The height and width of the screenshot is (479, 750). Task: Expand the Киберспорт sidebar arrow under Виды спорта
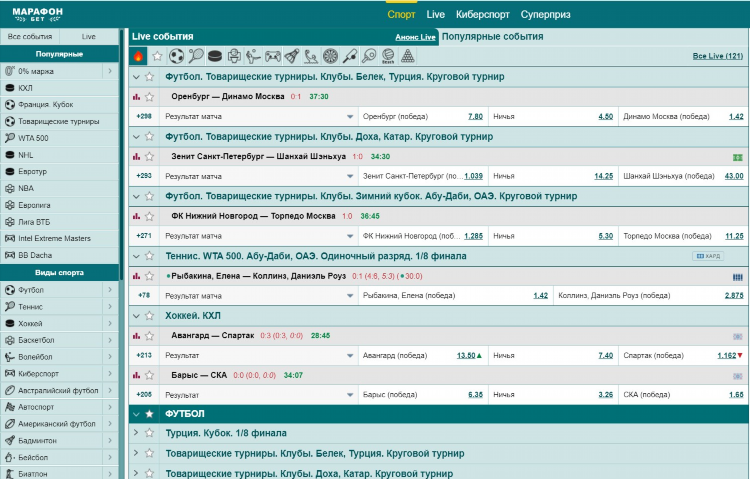click(110, 374)
